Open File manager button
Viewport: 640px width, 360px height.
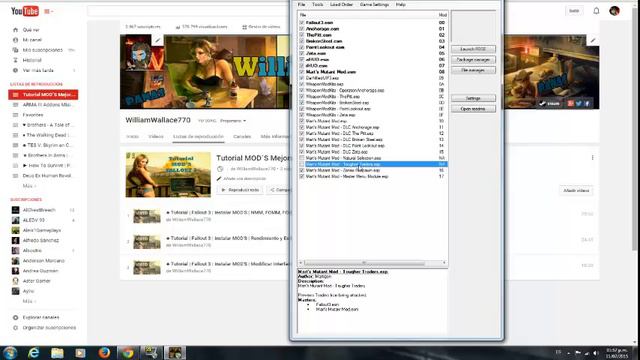(x=473, y=70)
